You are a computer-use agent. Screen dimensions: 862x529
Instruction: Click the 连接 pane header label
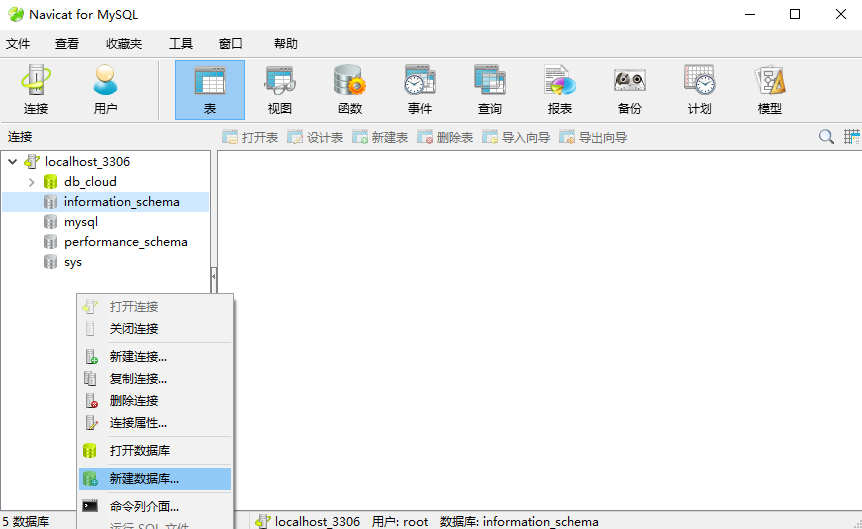coord(20,136)
